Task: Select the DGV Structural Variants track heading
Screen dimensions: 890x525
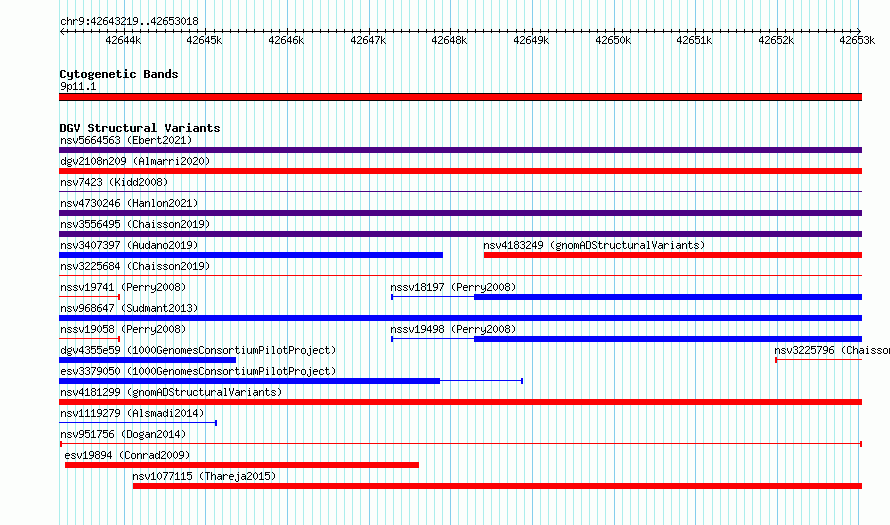Action: [x=140, y=128]
